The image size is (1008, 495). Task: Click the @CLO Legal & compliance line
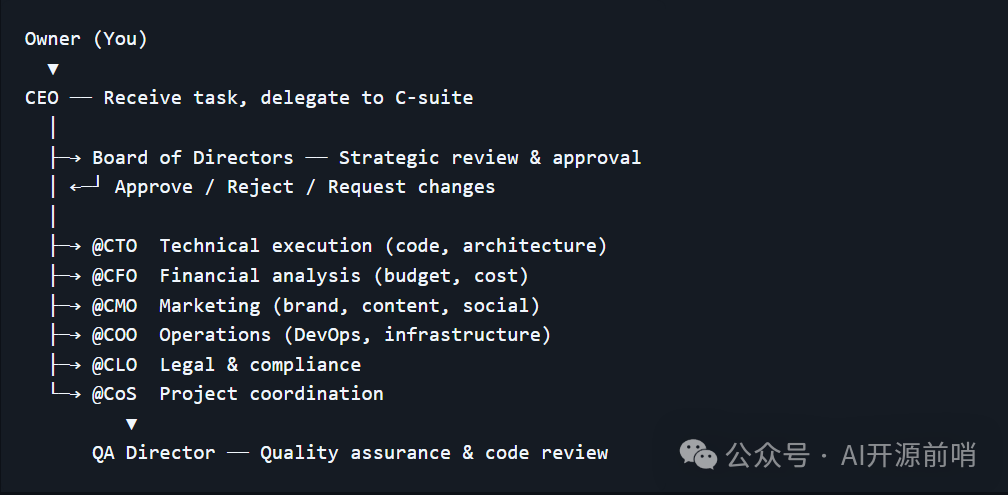[x=226, y=365]
